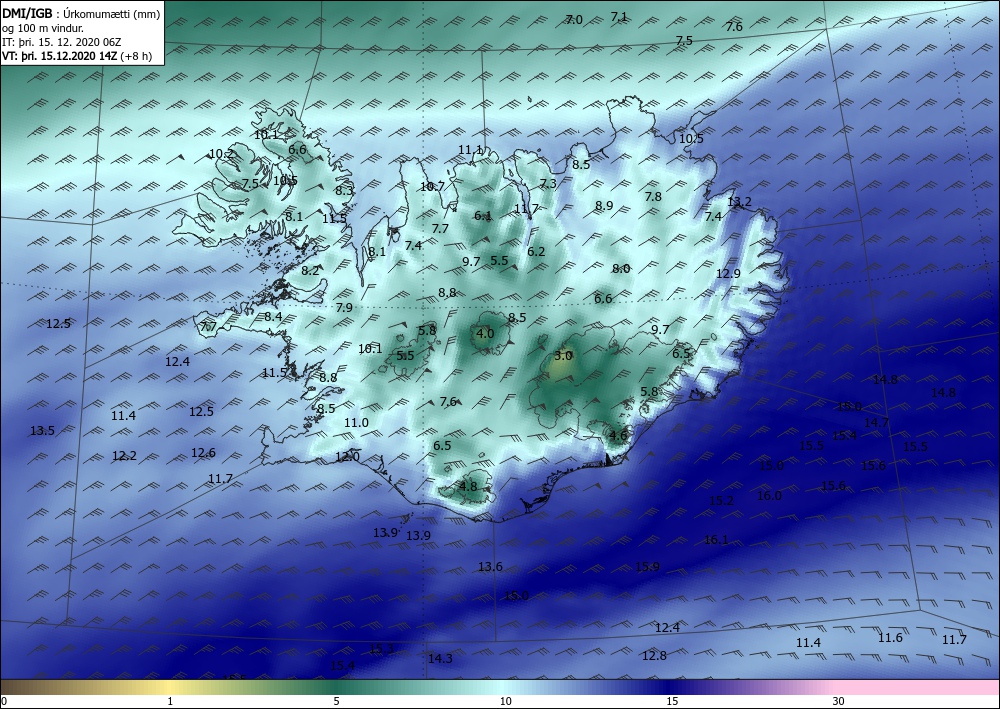
Task: Click the 30 label on the color scale
Action: (x=839, y=702)
